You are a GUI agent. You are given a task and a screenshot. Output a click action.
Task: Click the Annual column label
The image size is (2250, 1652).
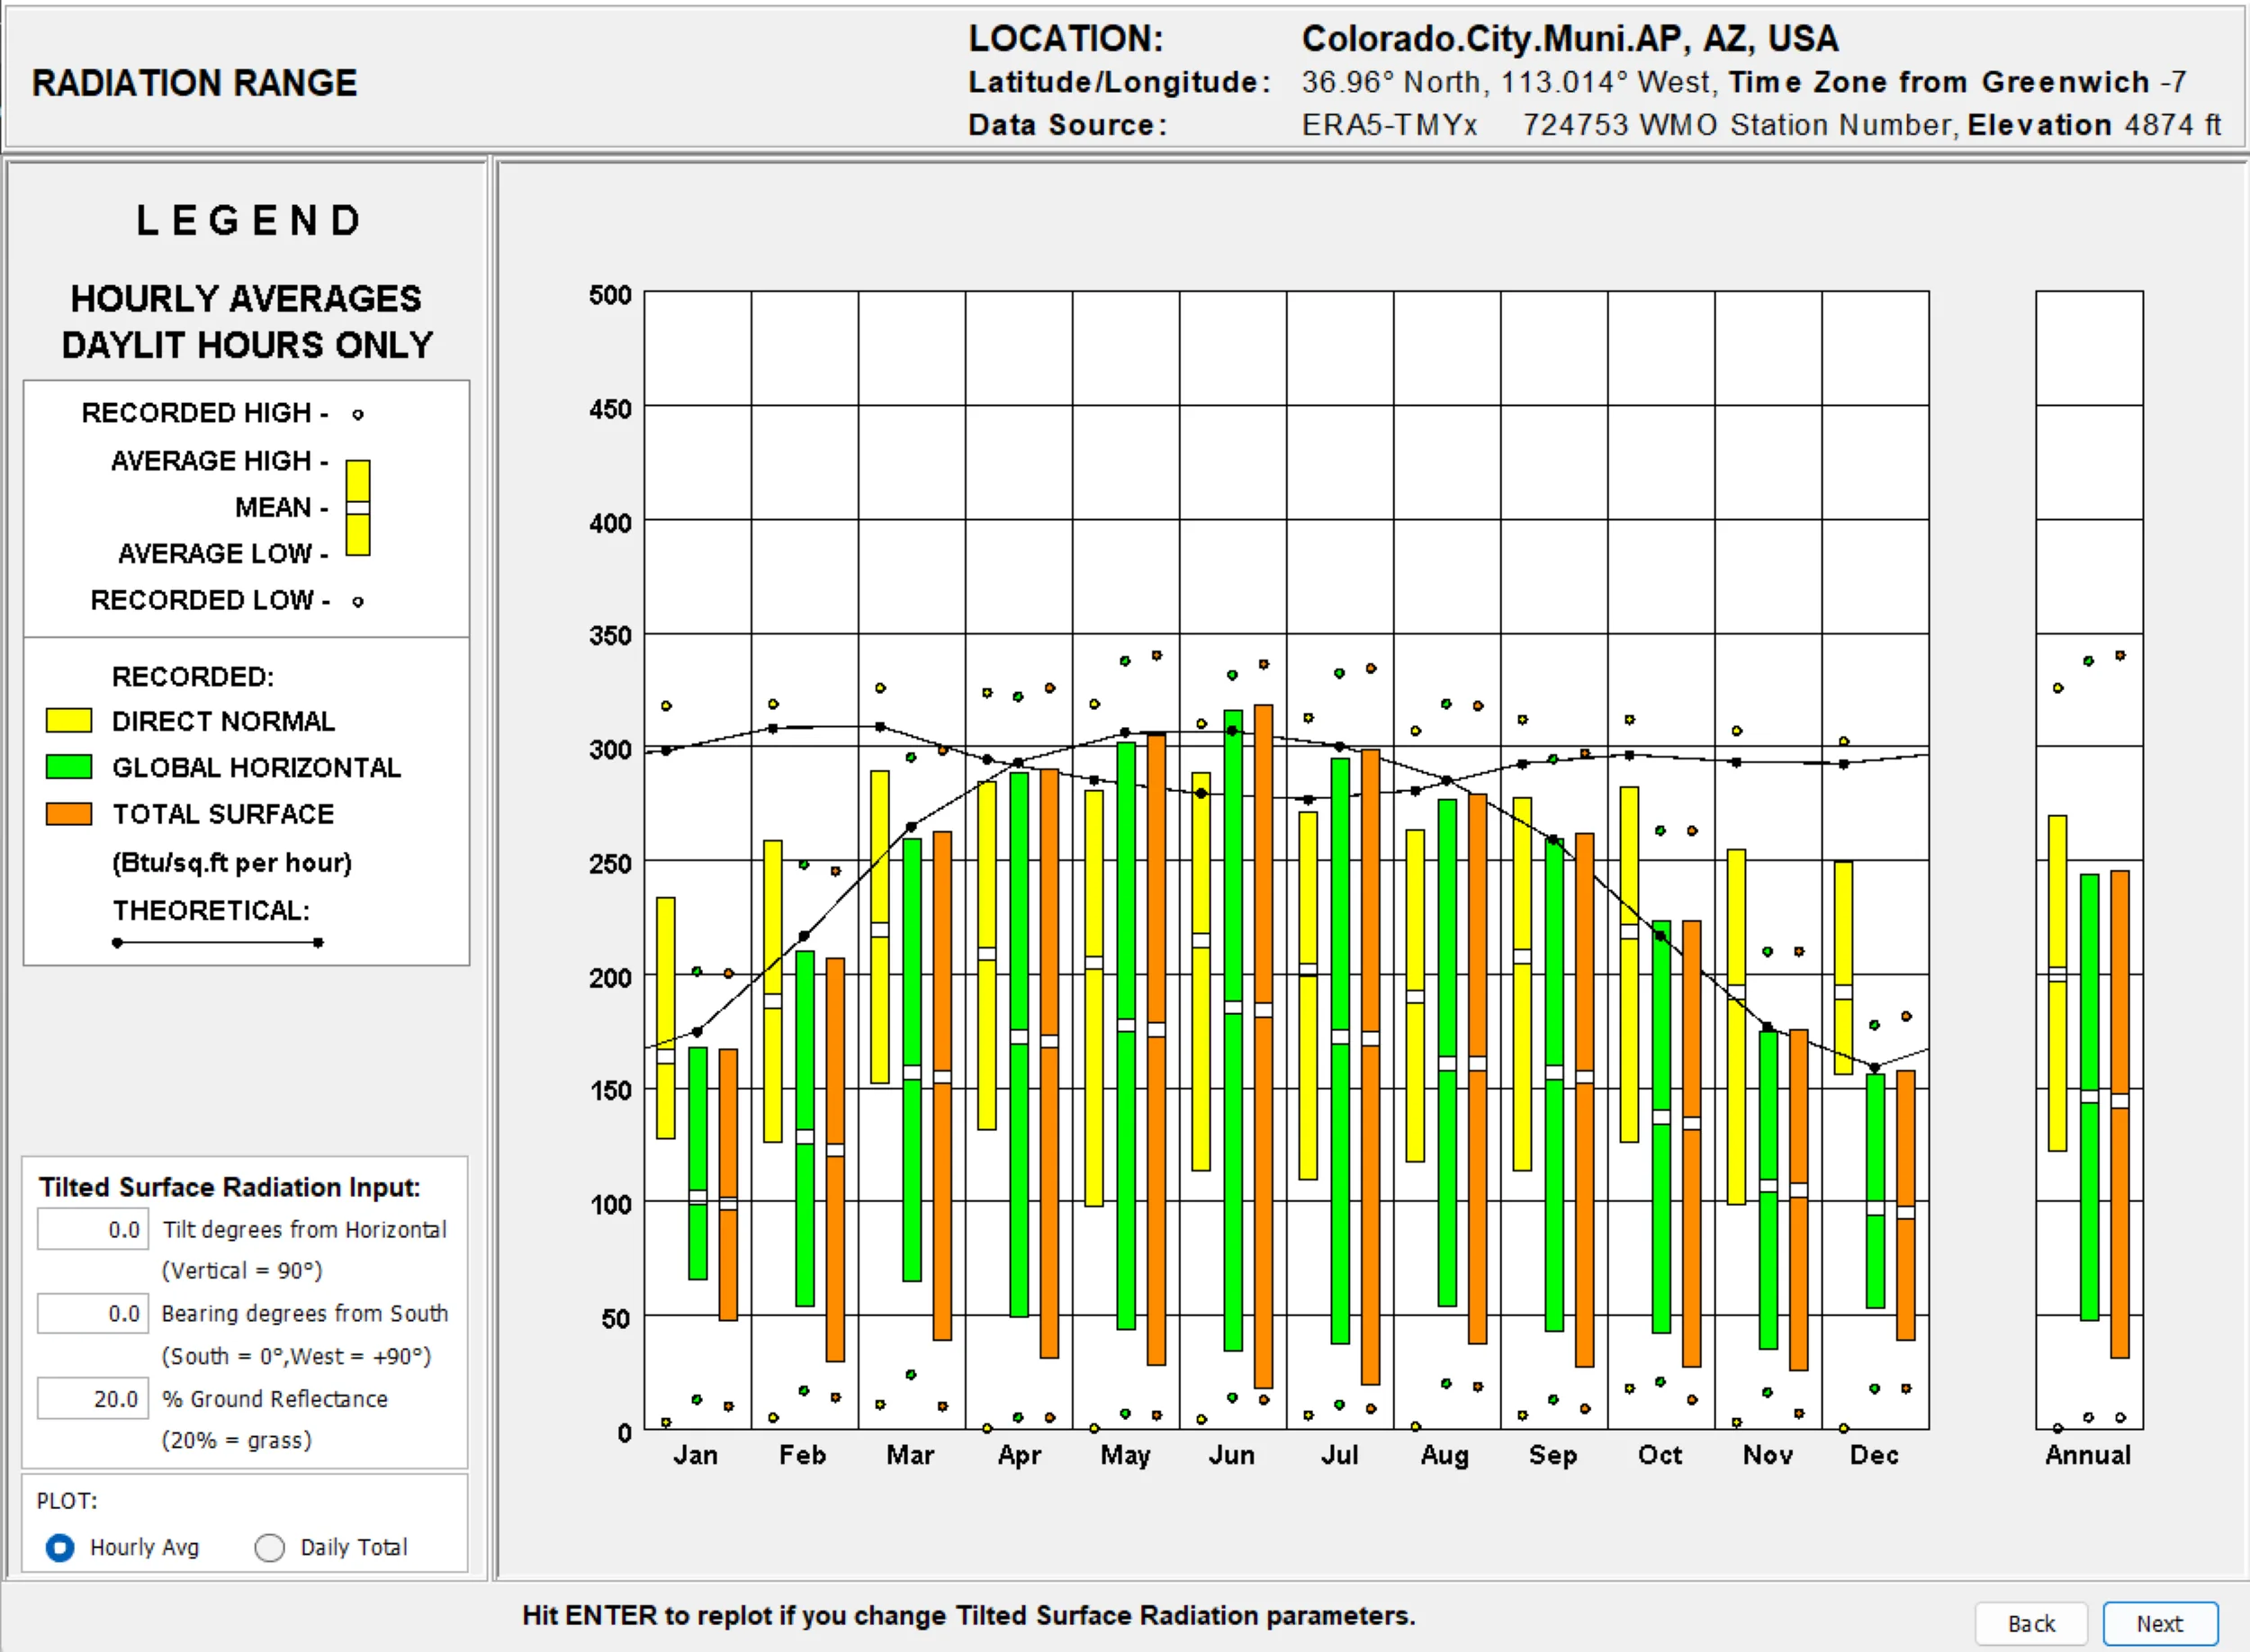point(2088,1455)
